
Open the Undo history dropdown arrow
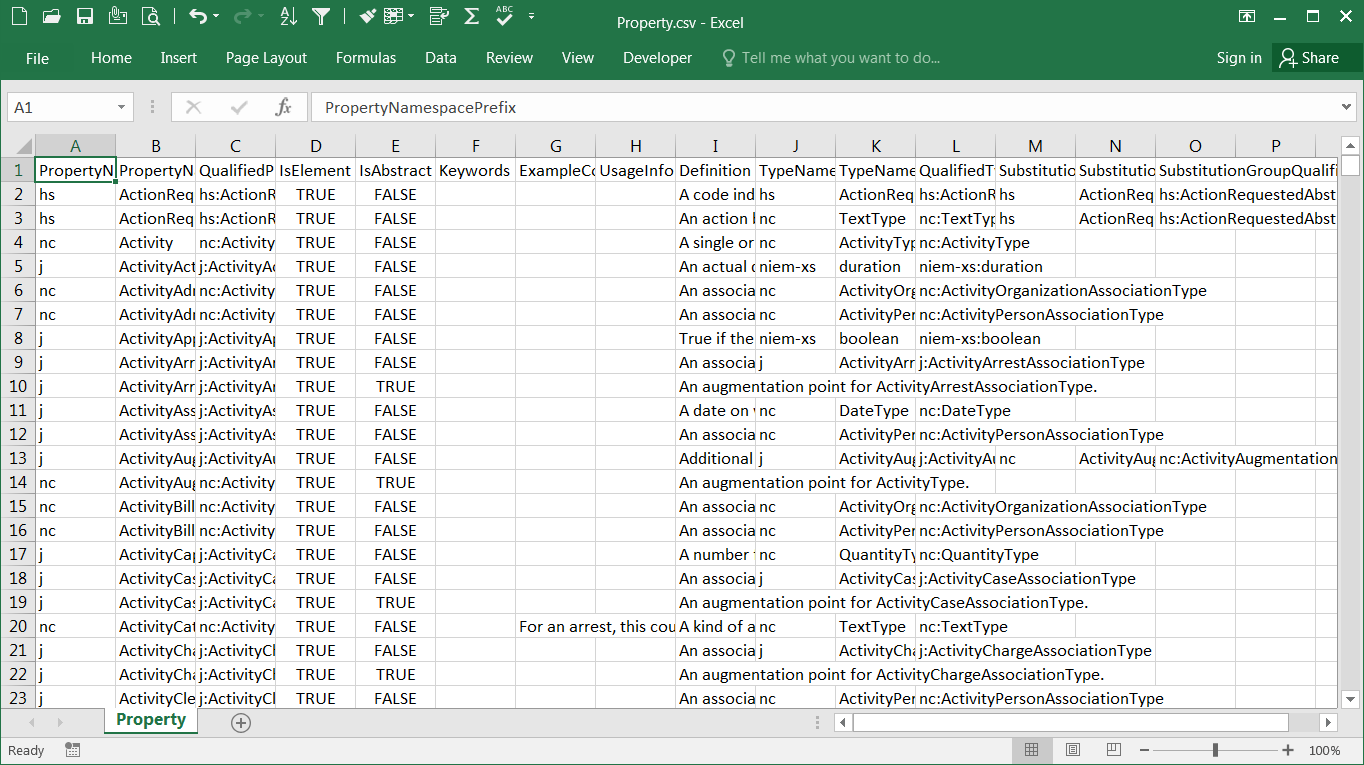coord(217,17)
